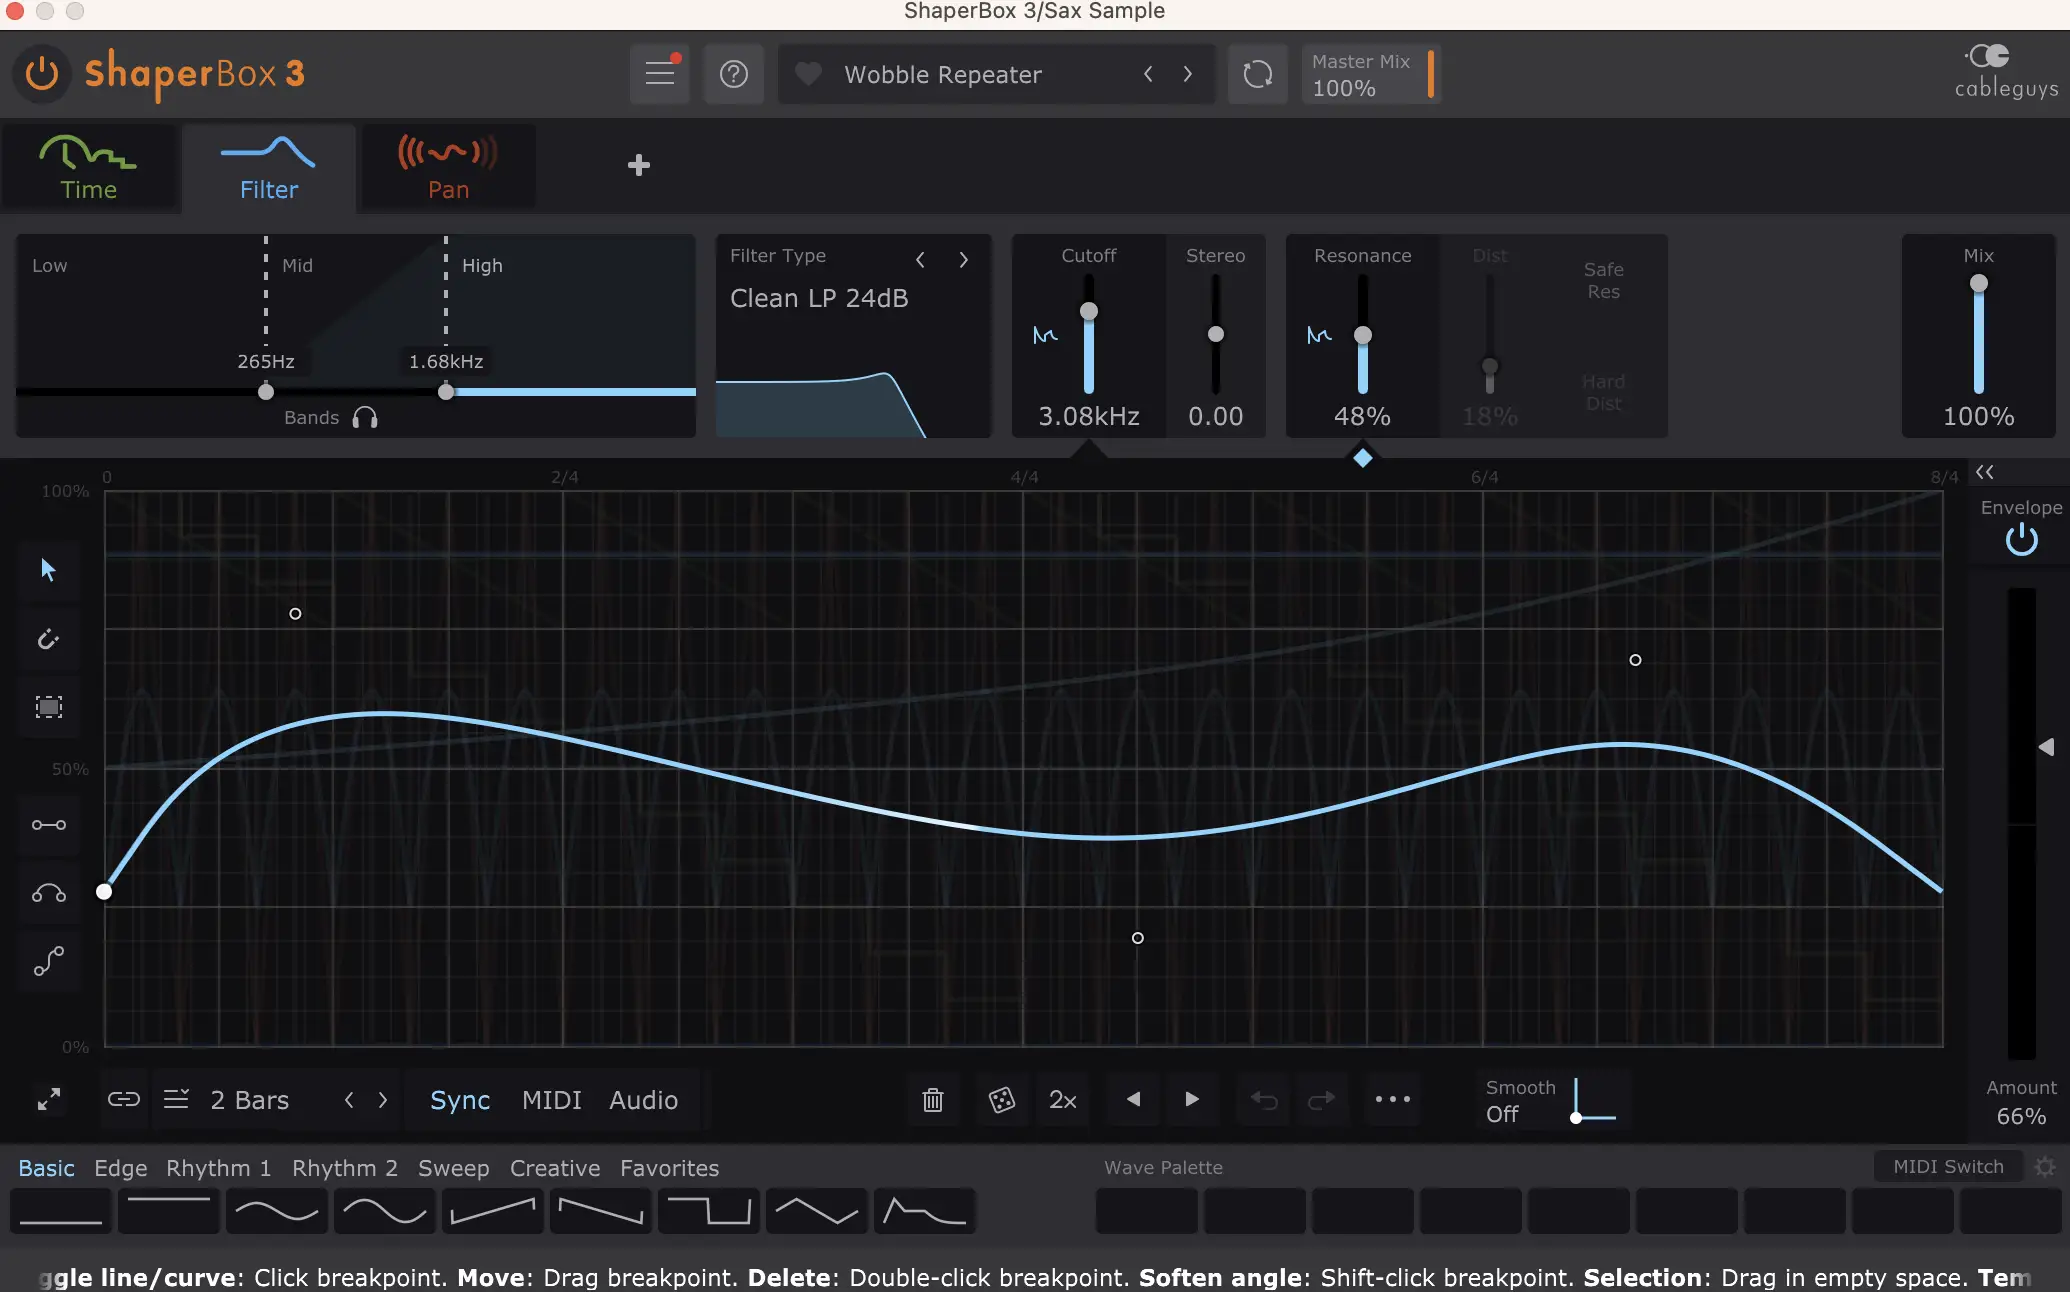Select previous preset with left chevron
2070x1292 pixels.
coord(1148,74)
